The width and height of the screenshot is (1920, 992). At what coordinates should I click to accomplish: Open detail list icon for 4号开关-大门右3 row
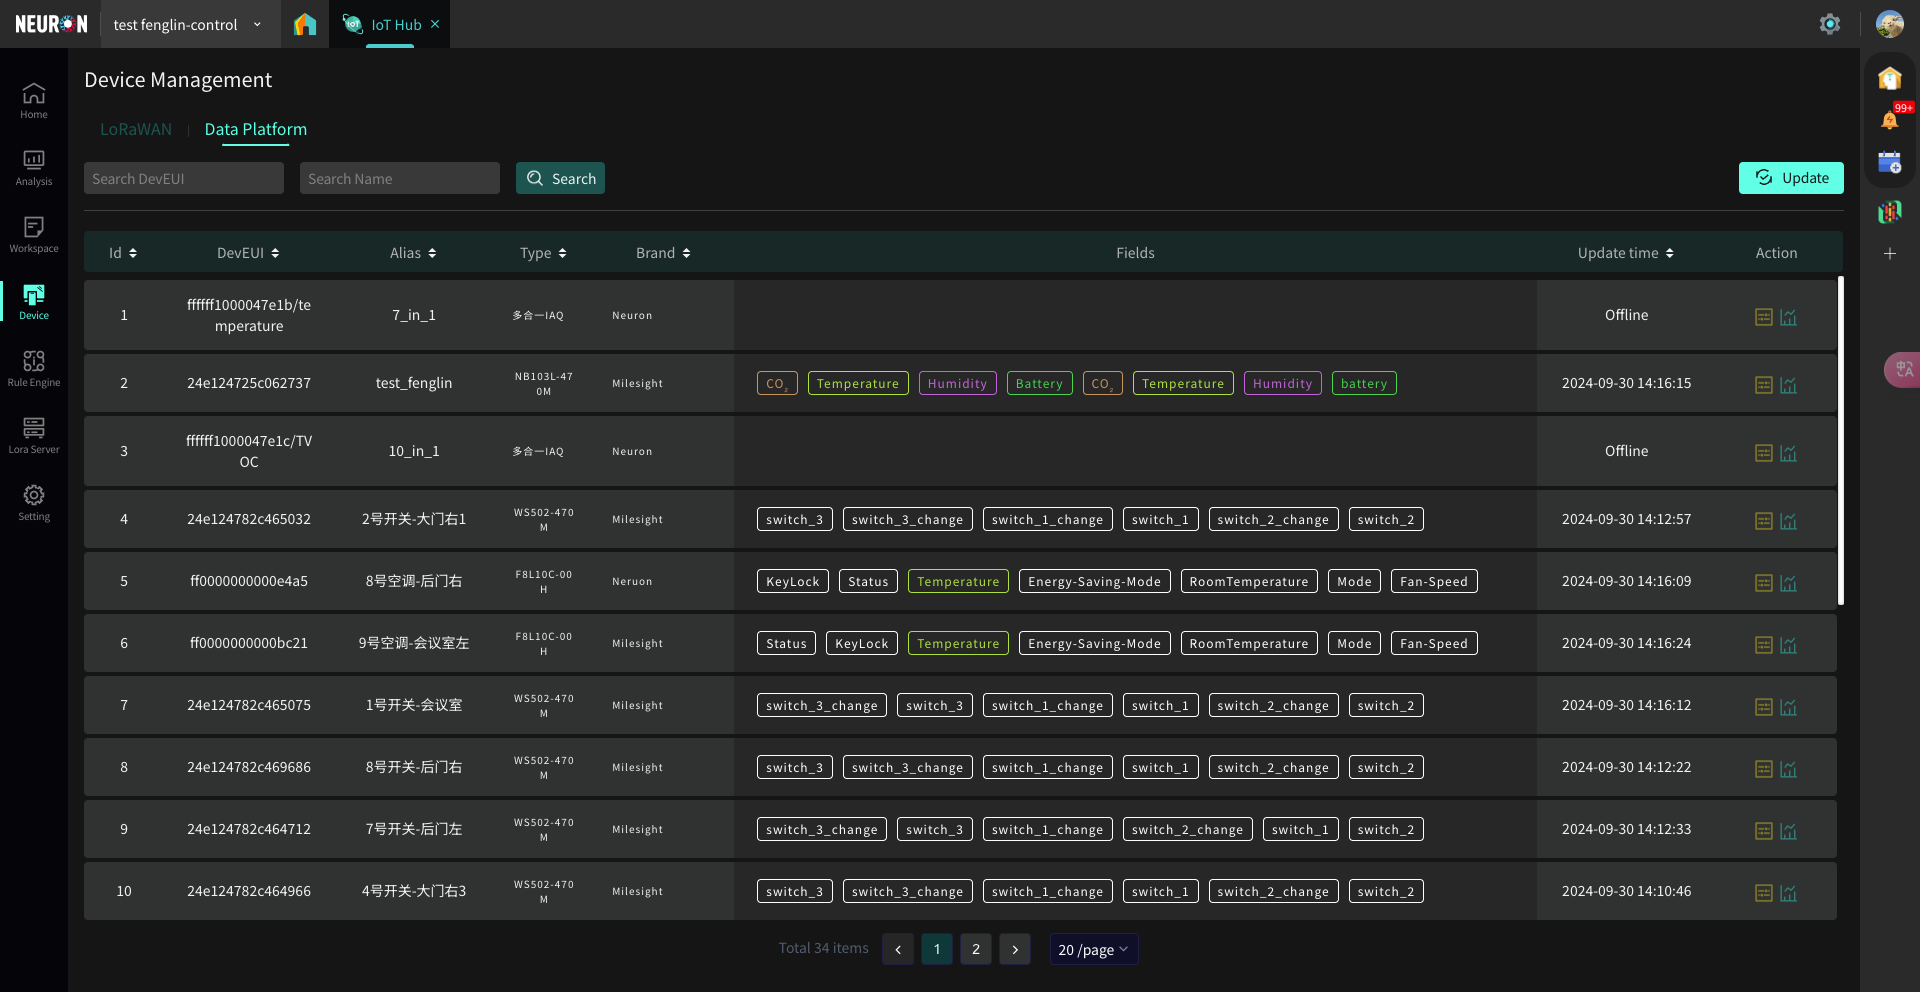coord(1764,893)
